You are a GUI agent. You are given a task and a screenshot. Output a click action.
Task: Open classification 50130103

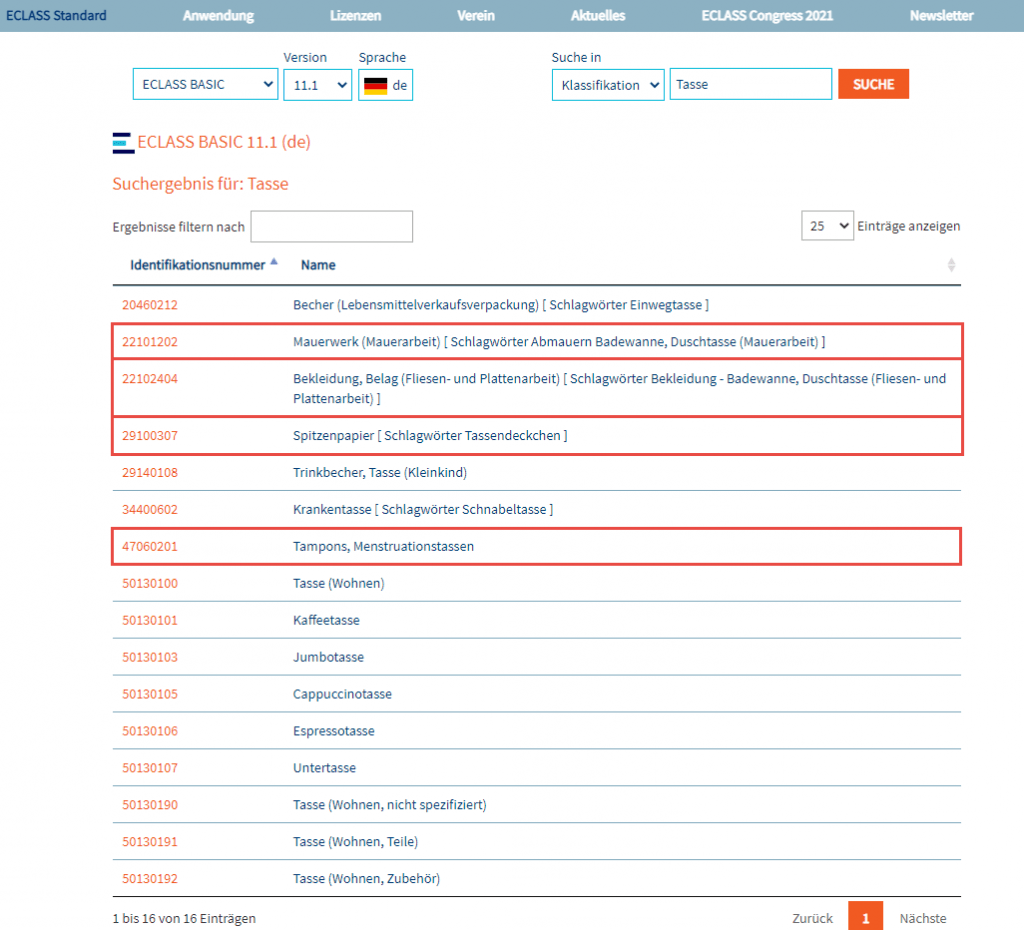pyautogui.click(x=150, y=657)
